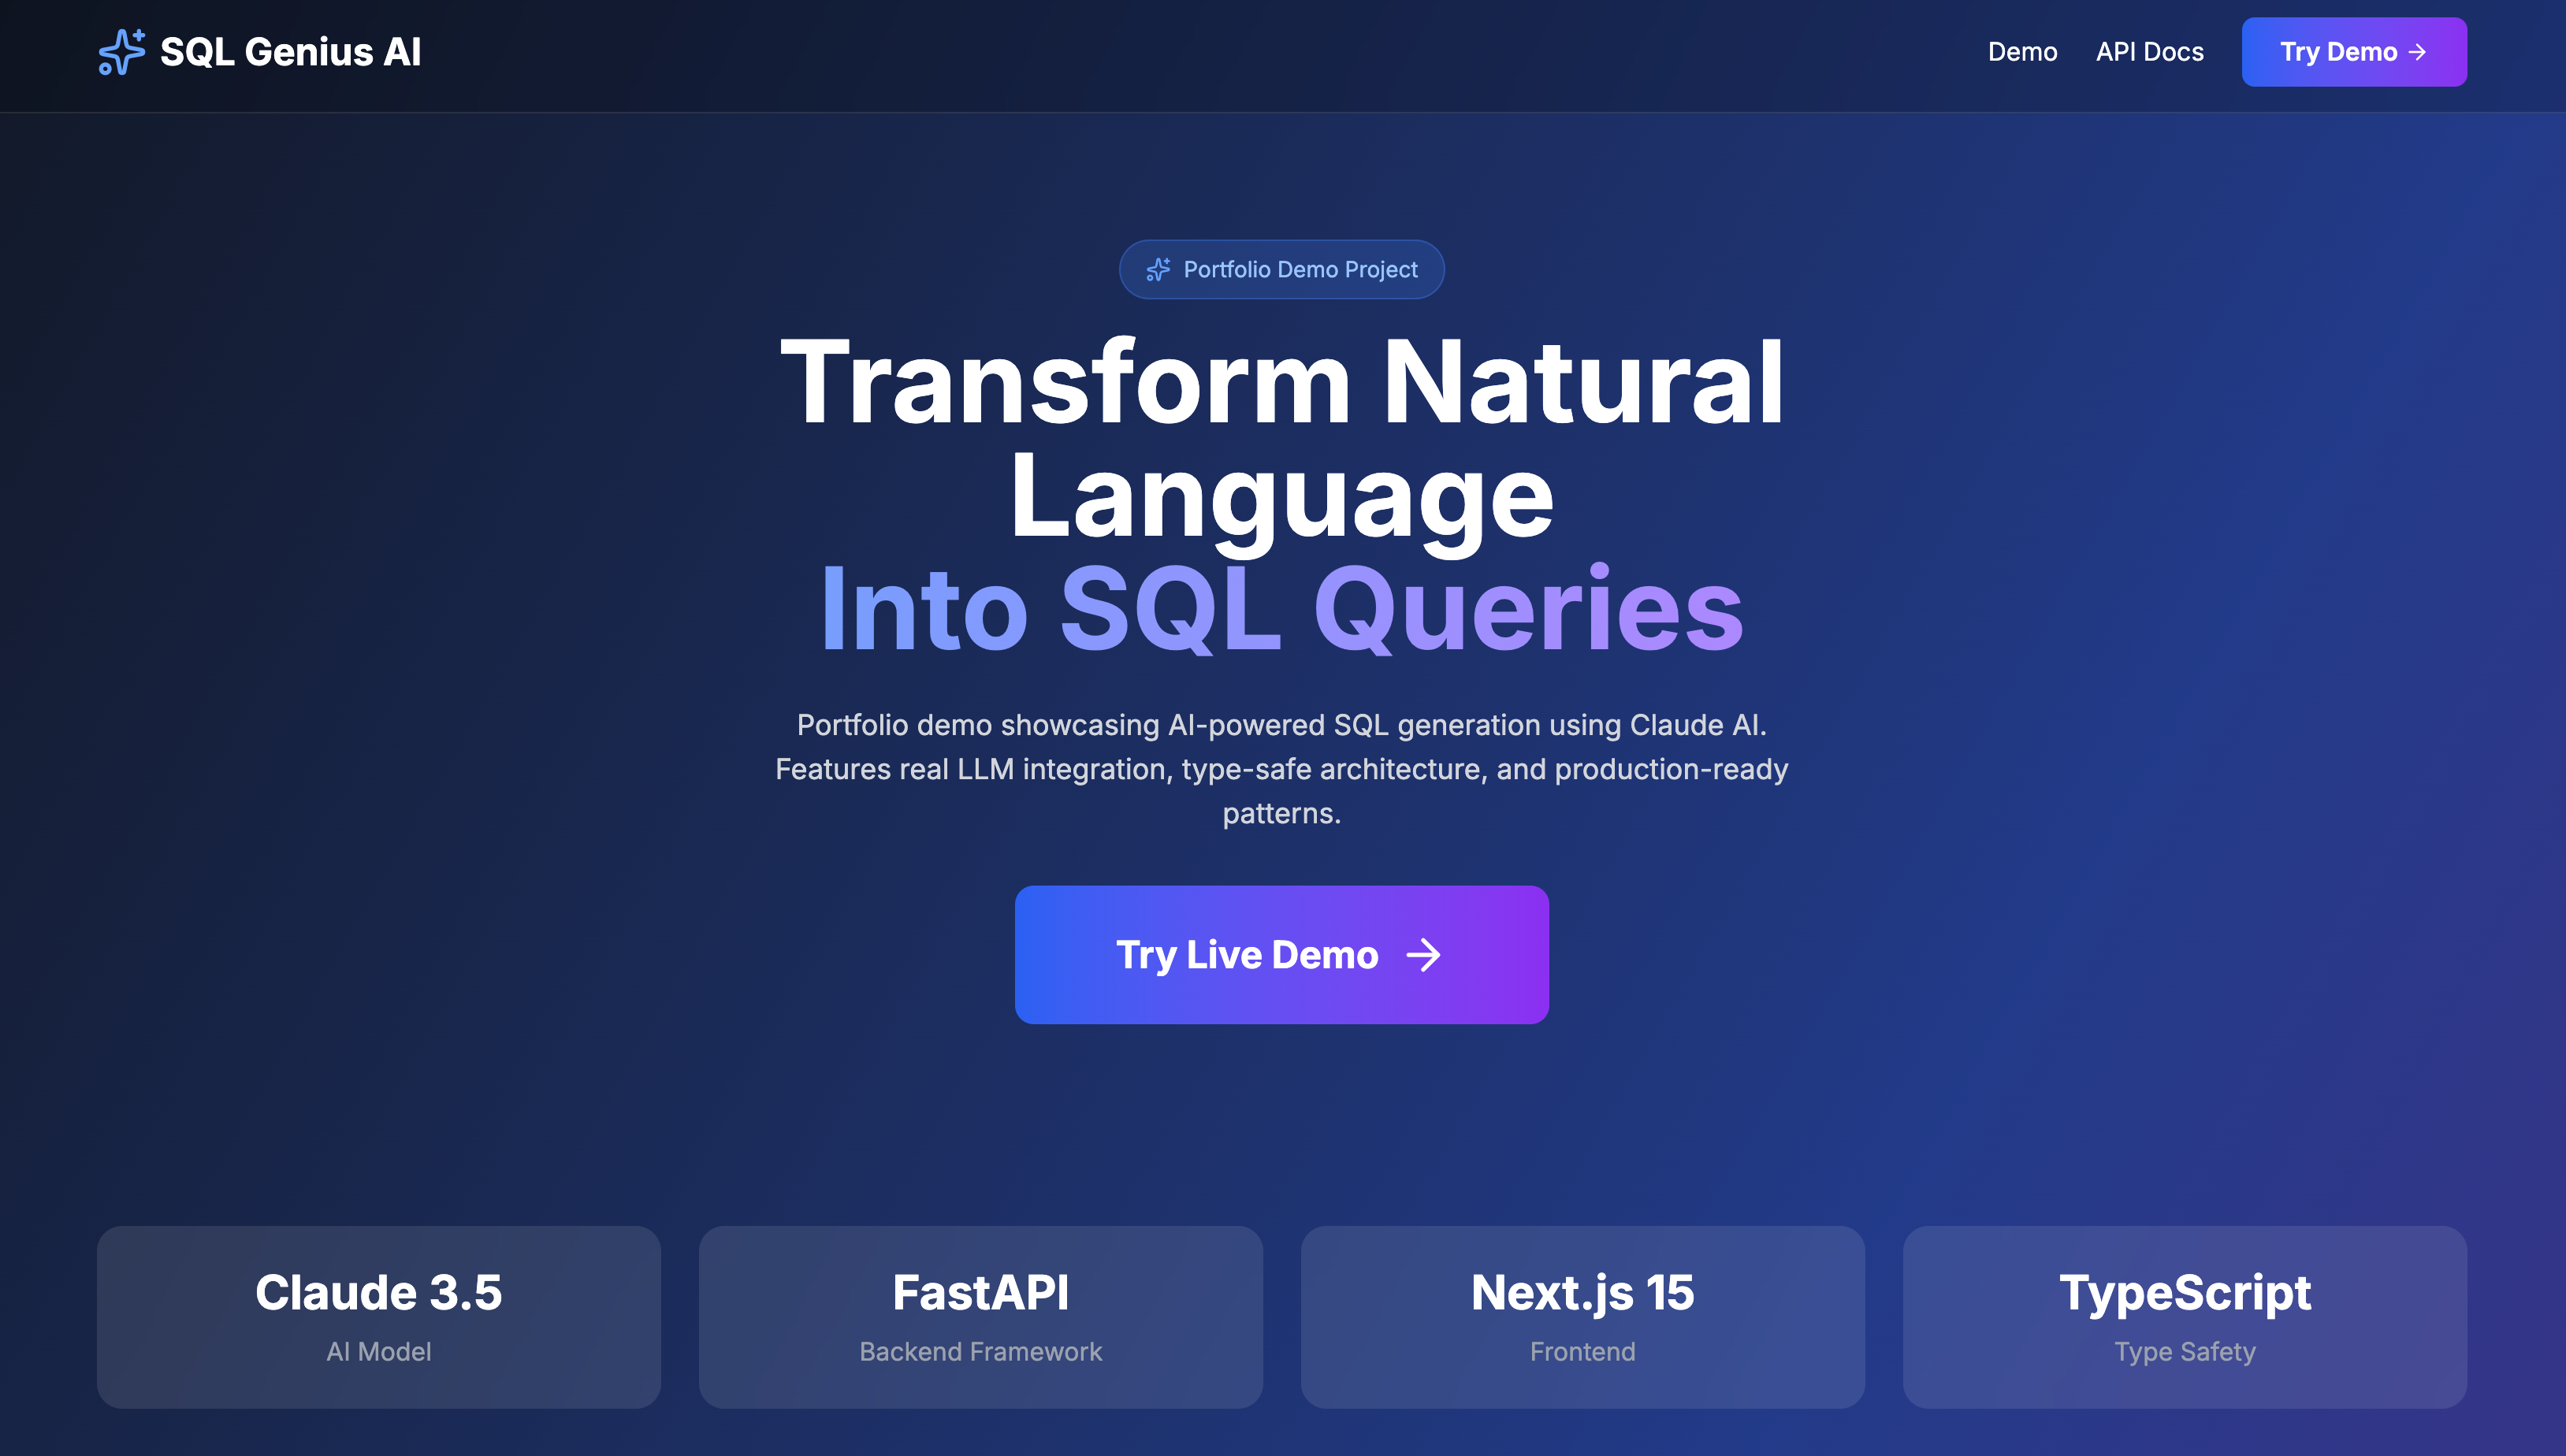
Task: Click the arrow icon inside Try Live Demo
Action: 1424,955
